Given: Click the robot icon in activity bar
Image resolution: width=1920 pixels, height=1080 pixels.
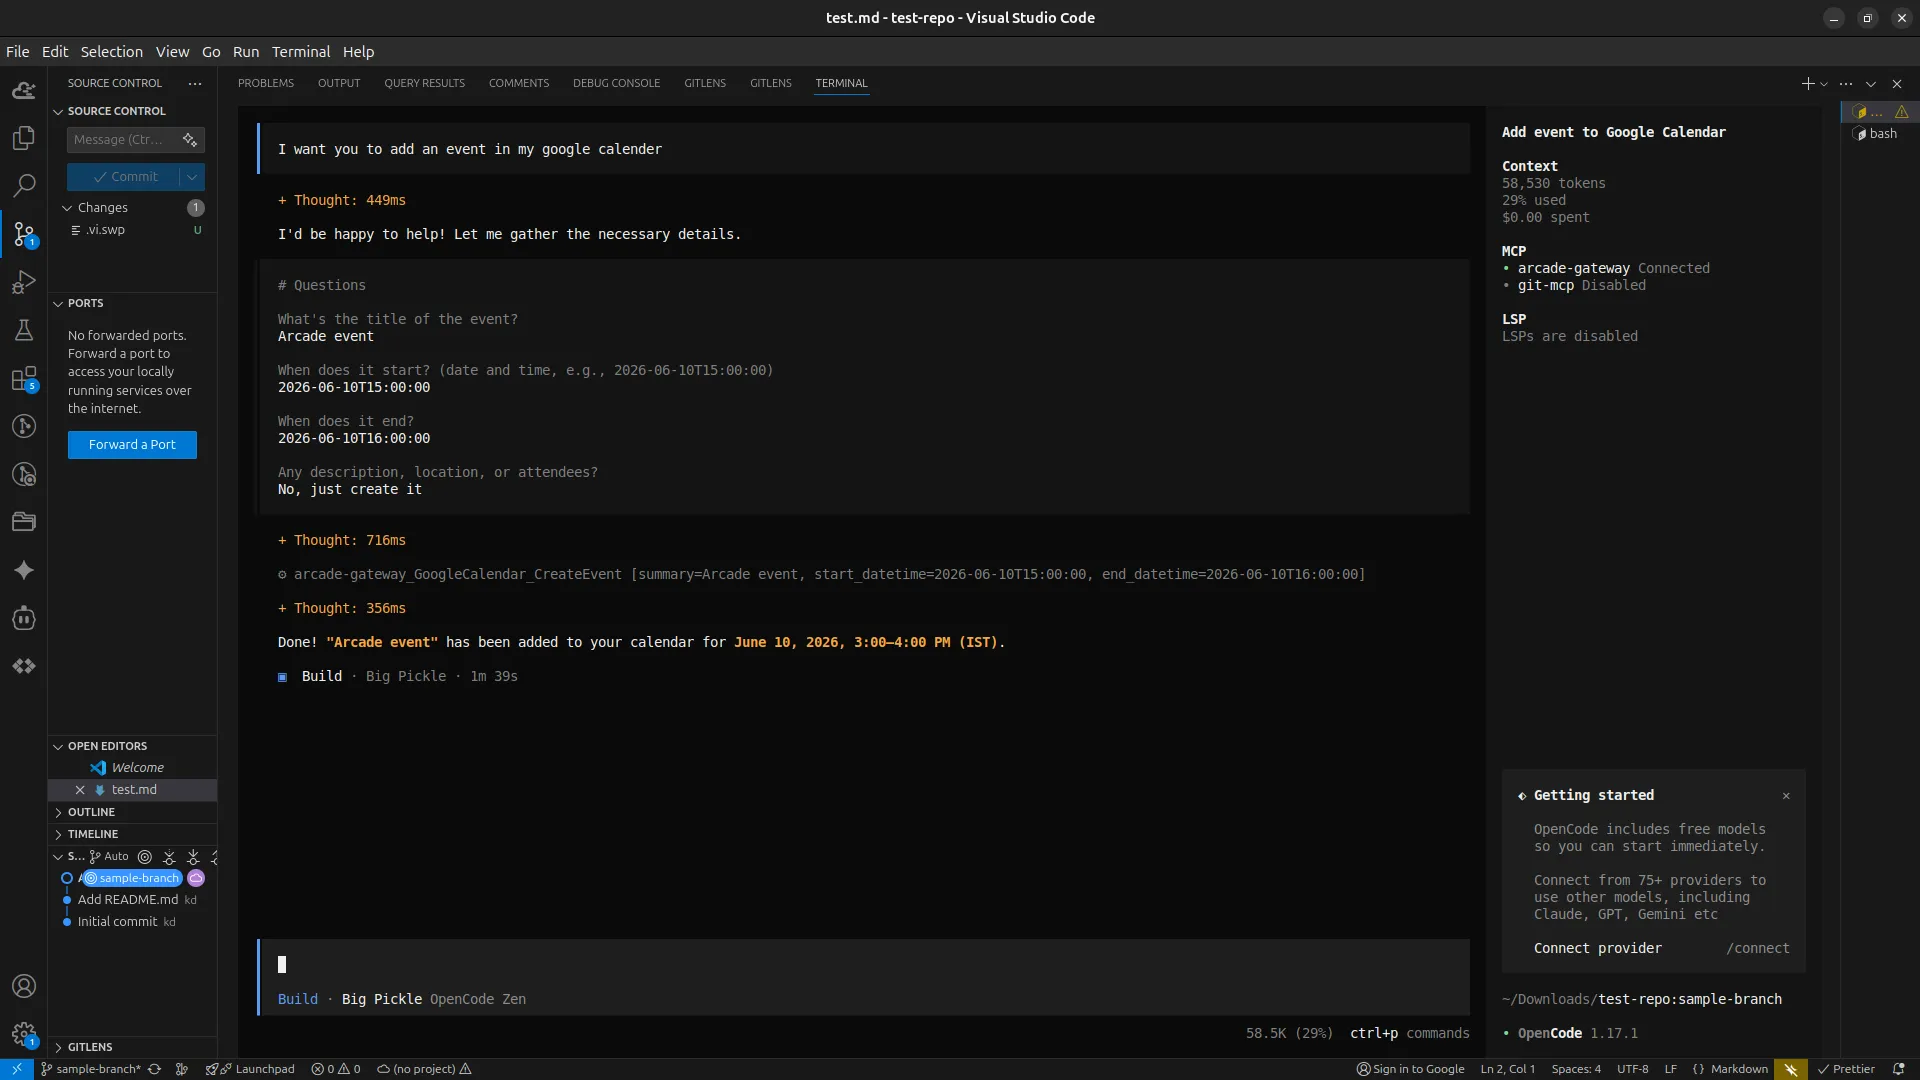Looking at the screenshot, I should [24, 618].
